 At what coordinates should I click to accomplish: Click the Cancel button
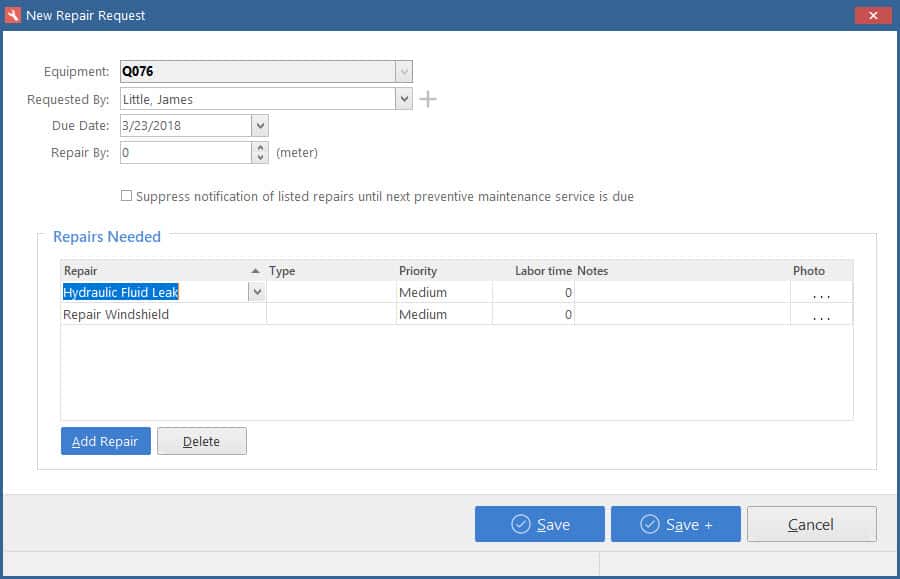pos(812,524)
